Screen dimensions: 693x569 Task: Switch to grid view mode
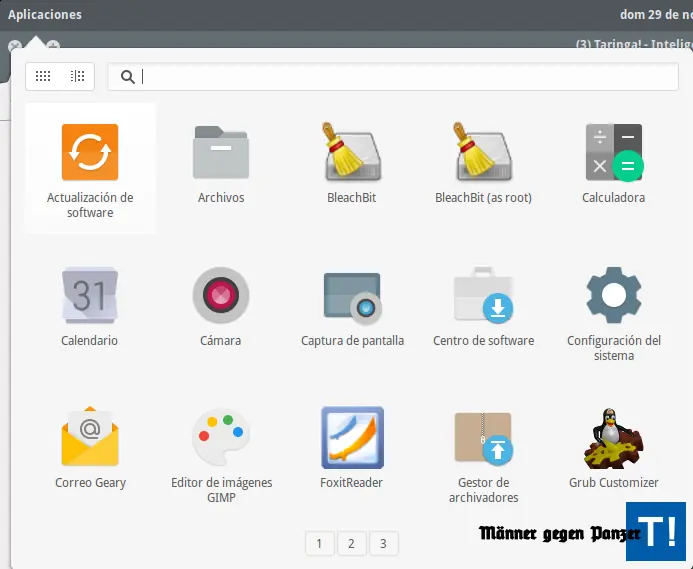(43, 76)
